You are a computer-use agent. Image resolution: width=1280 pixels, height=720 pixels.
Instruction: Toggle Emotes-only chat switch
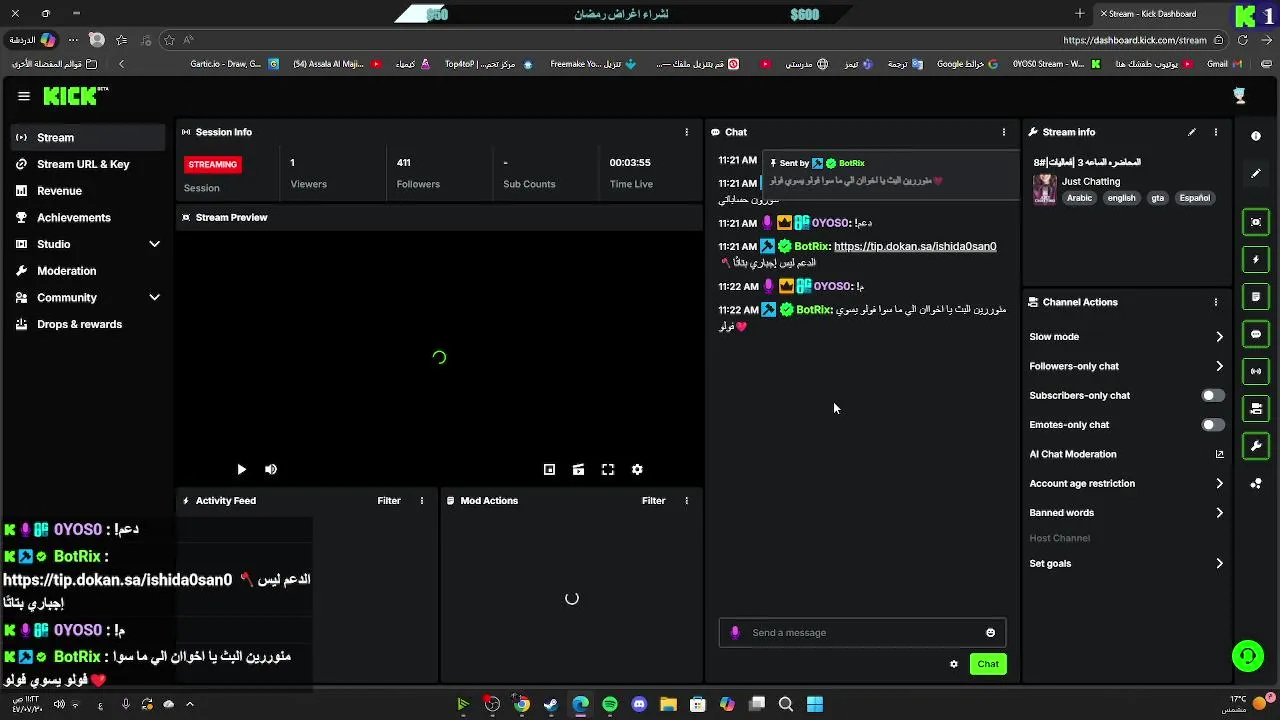click(x=1212, y=425)
